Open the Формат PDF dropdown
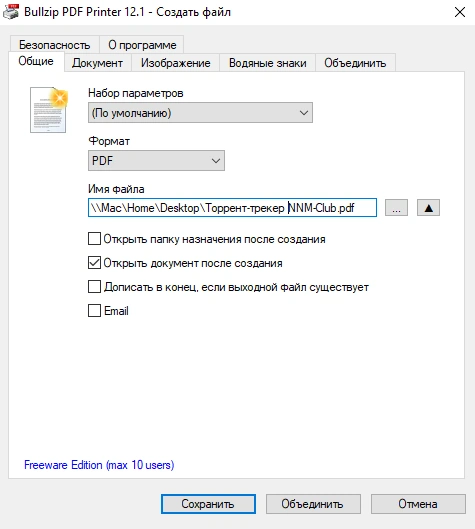 click(x=156, y=161)
